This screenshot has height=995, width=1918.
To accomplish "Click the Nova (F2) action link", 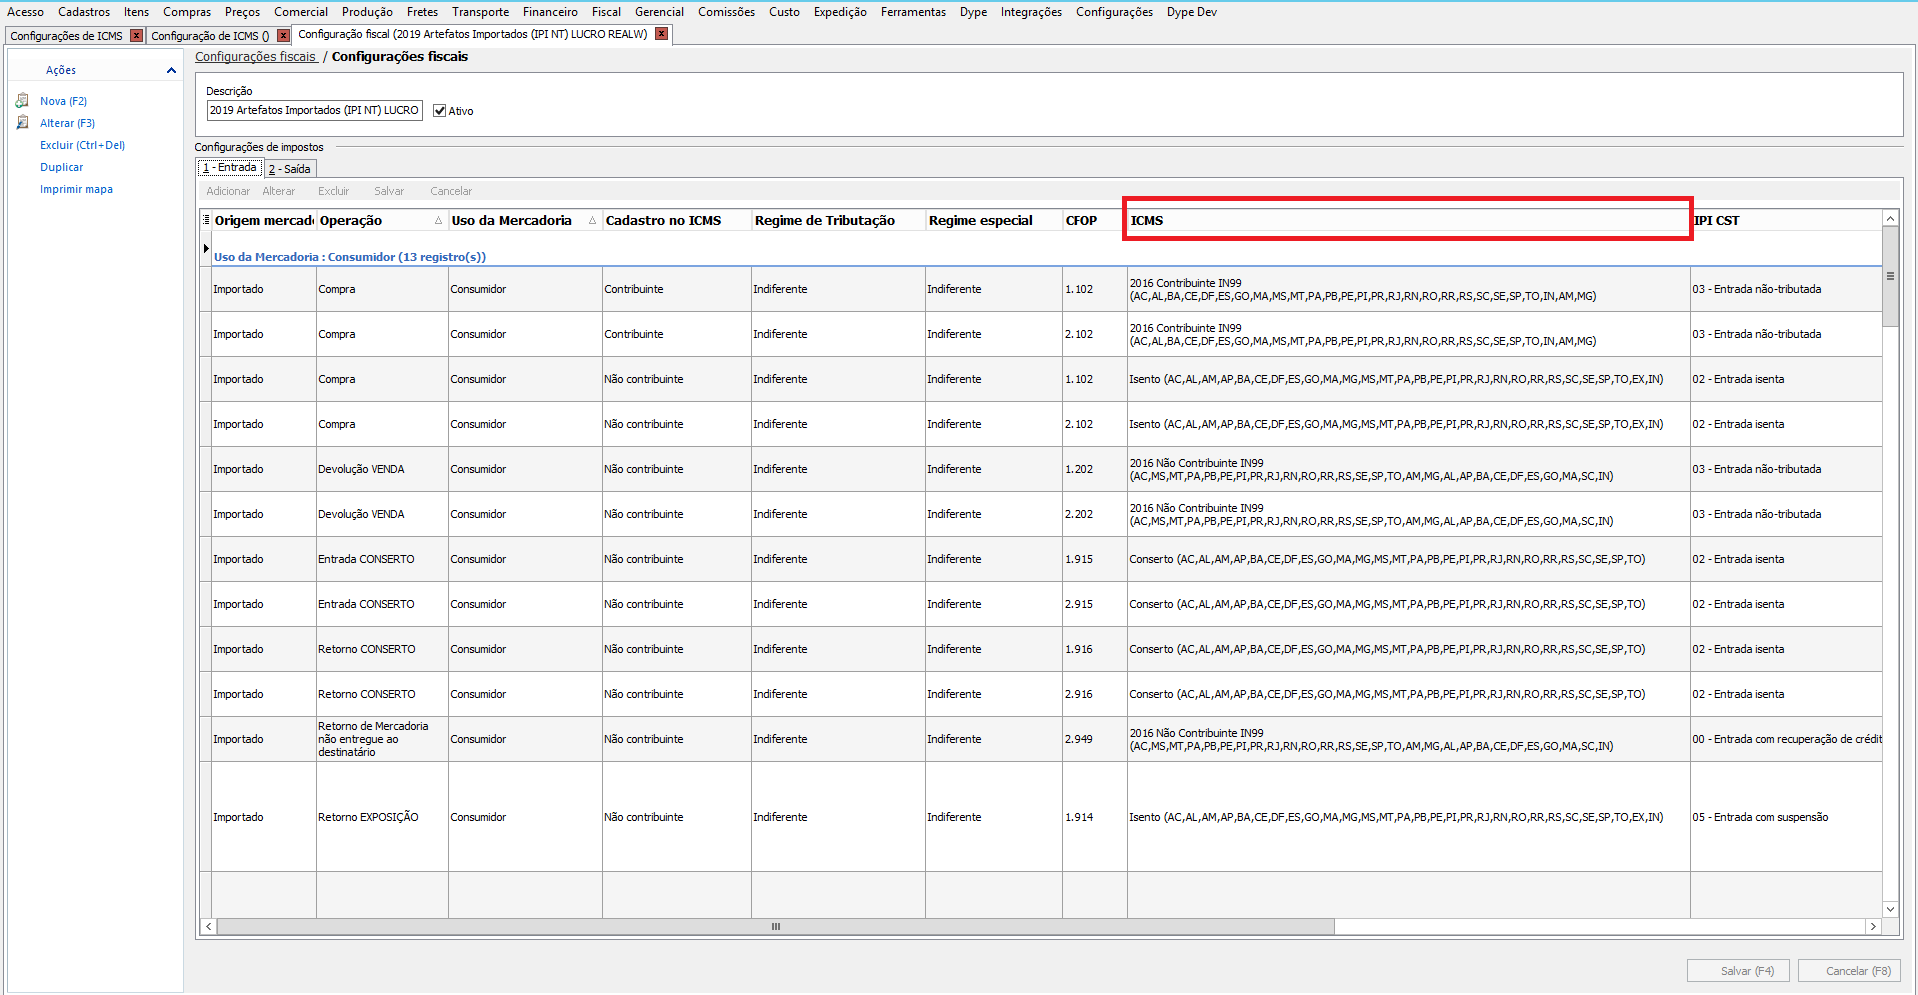I will pos(63,101).
